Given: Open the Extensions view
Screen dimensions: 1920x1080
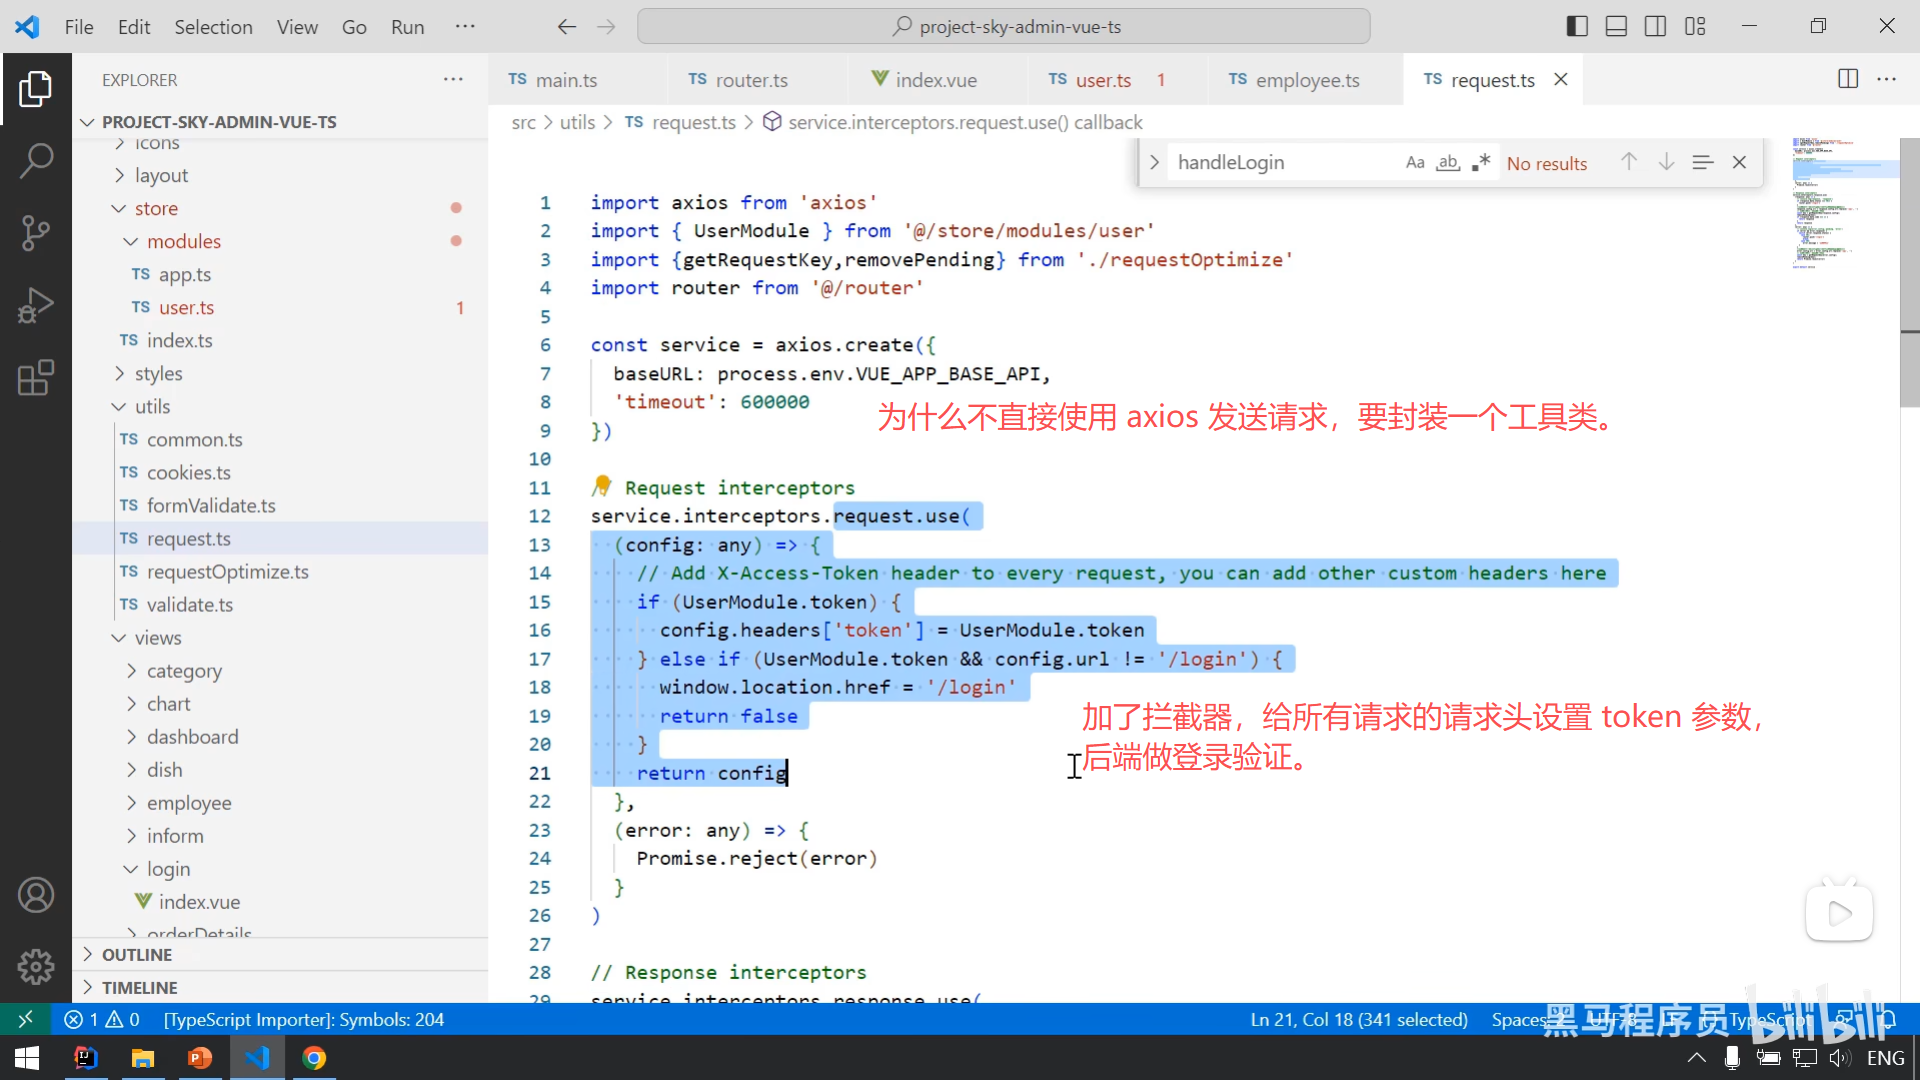Looking at the screenshot, I should point(36,378).
